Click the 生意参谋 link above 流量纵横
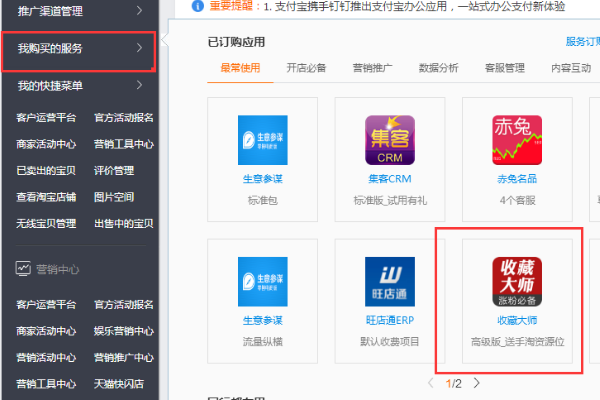Screen dimensions: 600x400 coord(262,320)
